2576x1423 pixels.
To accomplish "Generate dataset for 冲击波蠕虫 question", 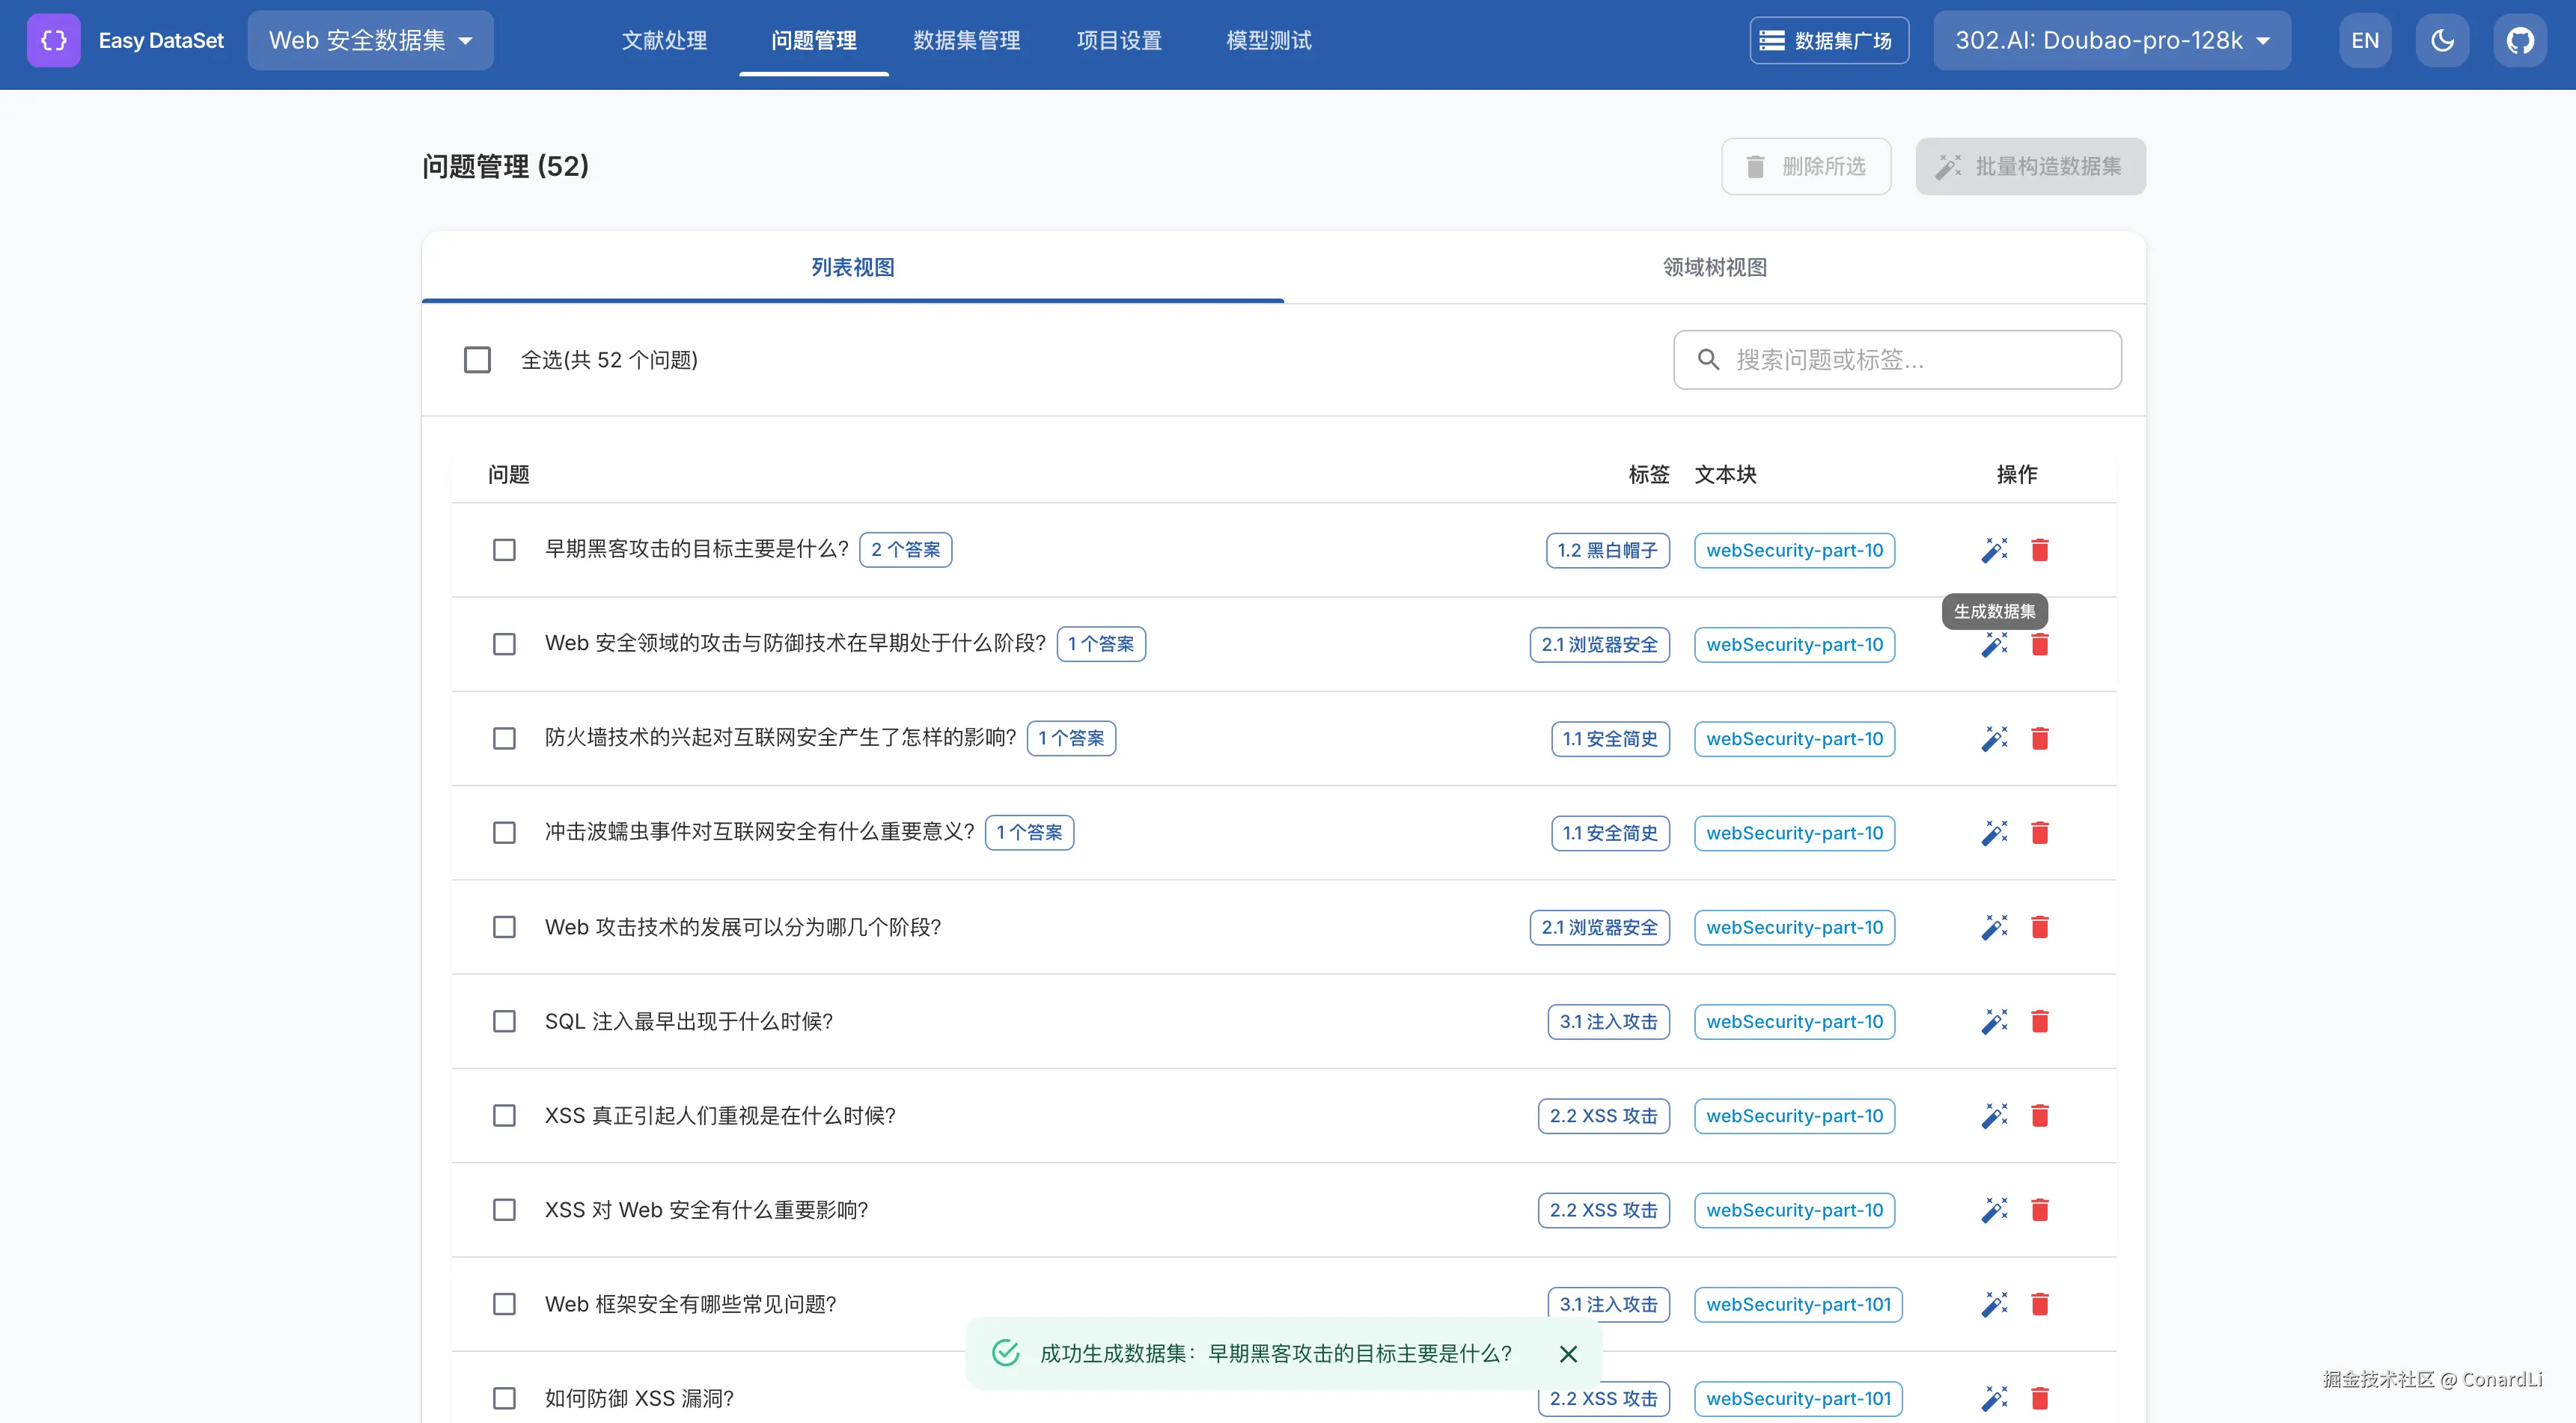I will coord(1994,832).
